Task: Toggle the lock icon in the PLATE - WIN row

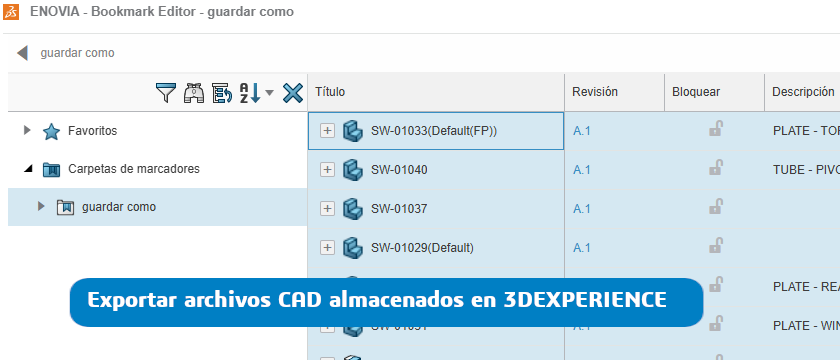Action: [716, 323]
